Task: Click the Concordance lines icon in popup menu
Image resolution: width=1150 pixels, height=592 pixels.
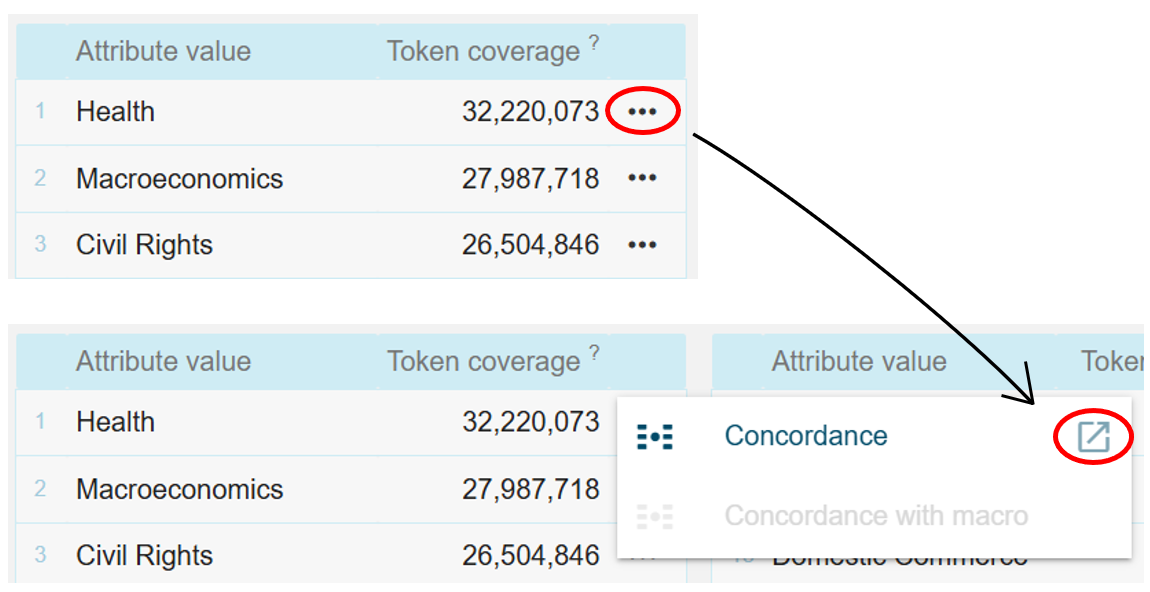Action: pyautogui.click(x=655, y=437)
